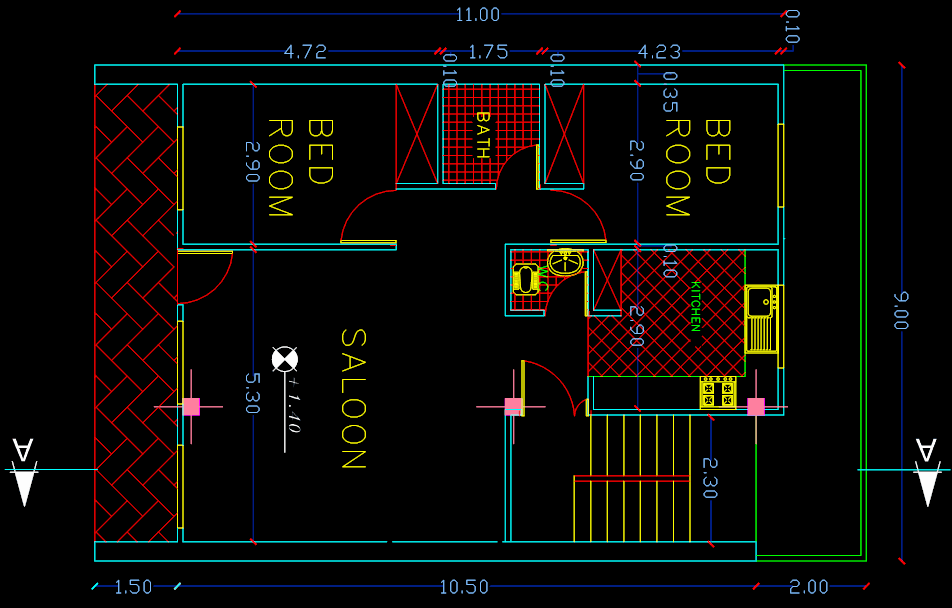This screenshot has height=608, width=952.
Task: Select the 9.00 height dimension text
Action: pyautogui.click(x=901, y=310)
